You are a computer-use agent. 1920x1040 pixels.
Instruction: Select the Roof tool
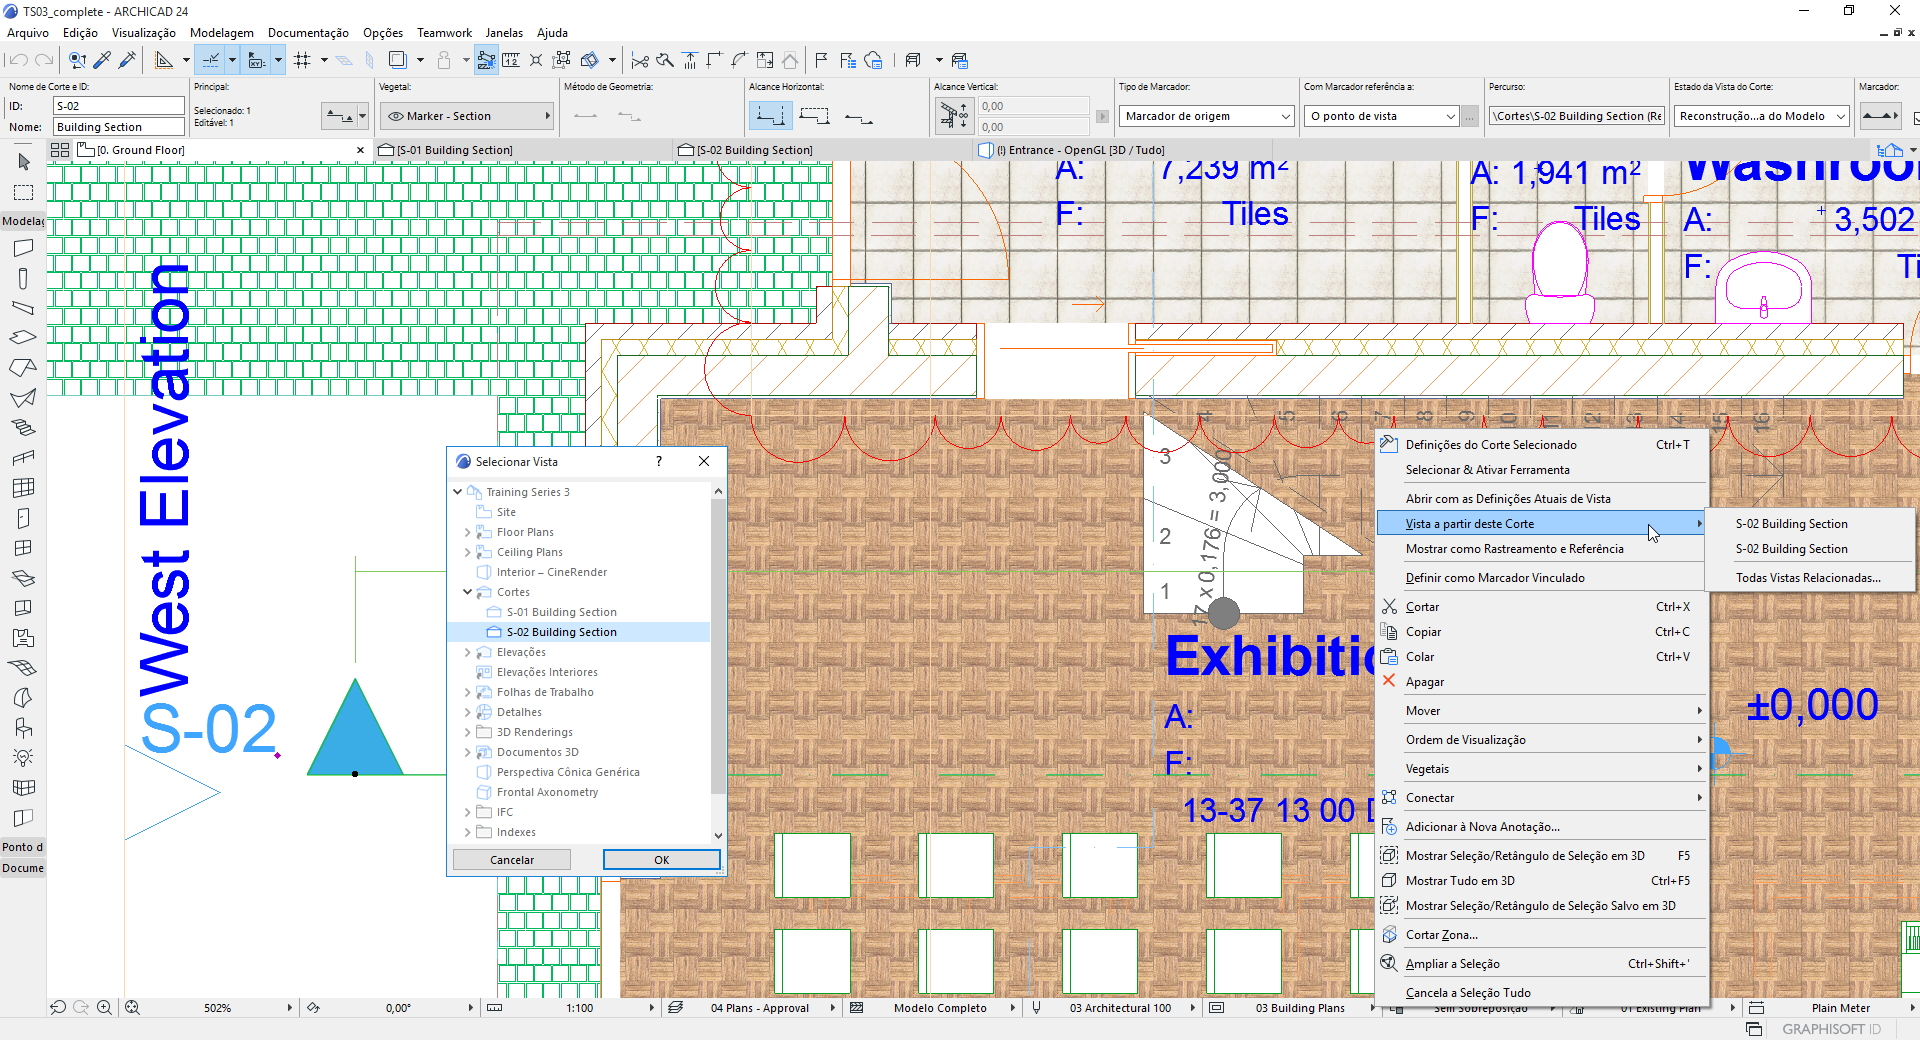pos(23,368)
